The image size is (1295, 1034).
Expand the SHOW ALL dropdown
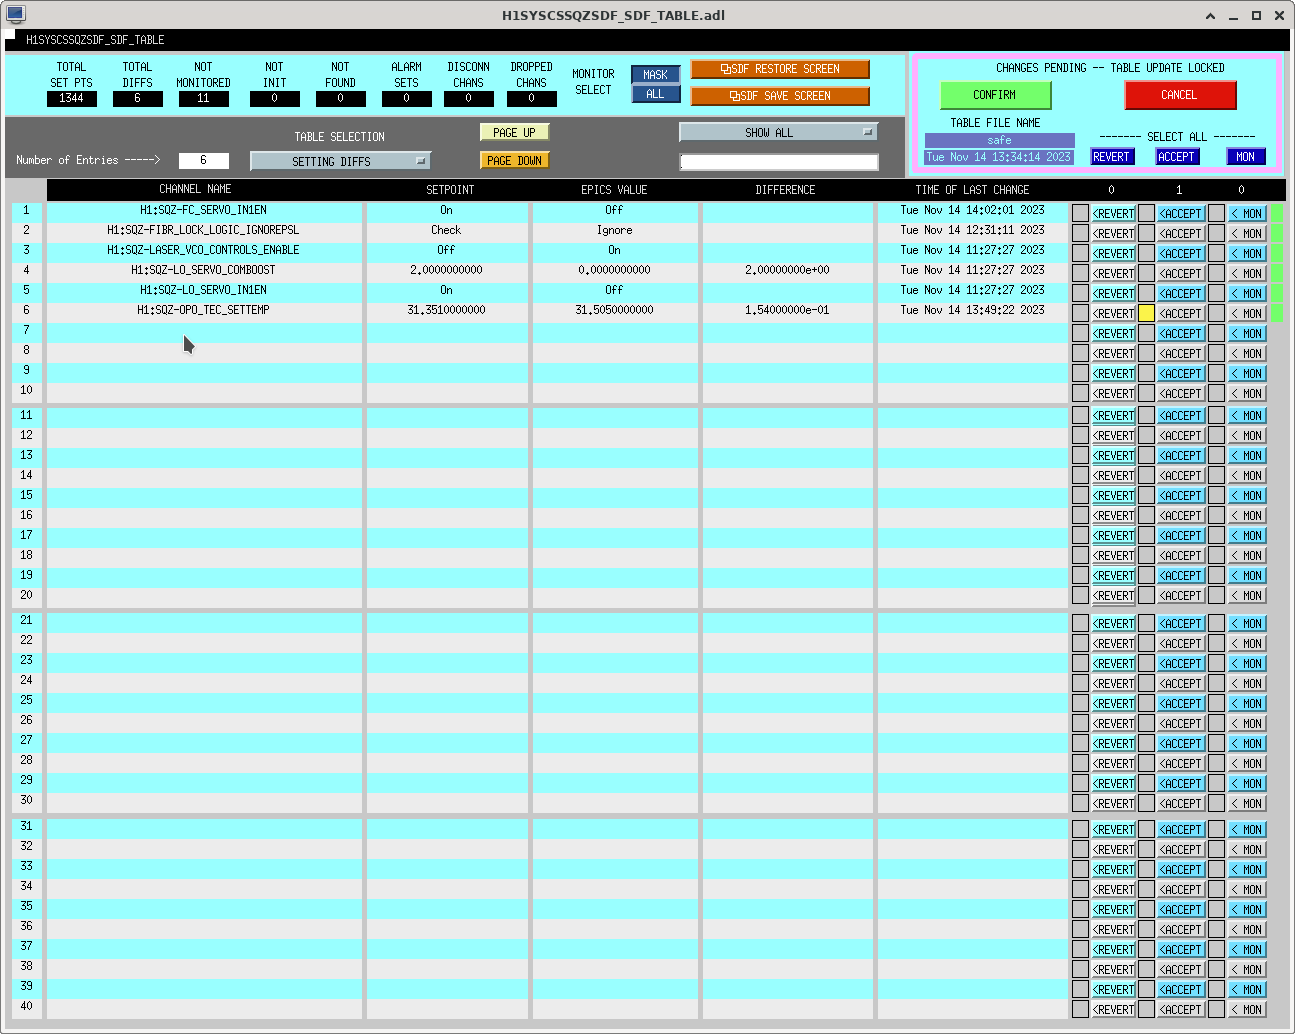pyautogui.click(x=778, y=132)
